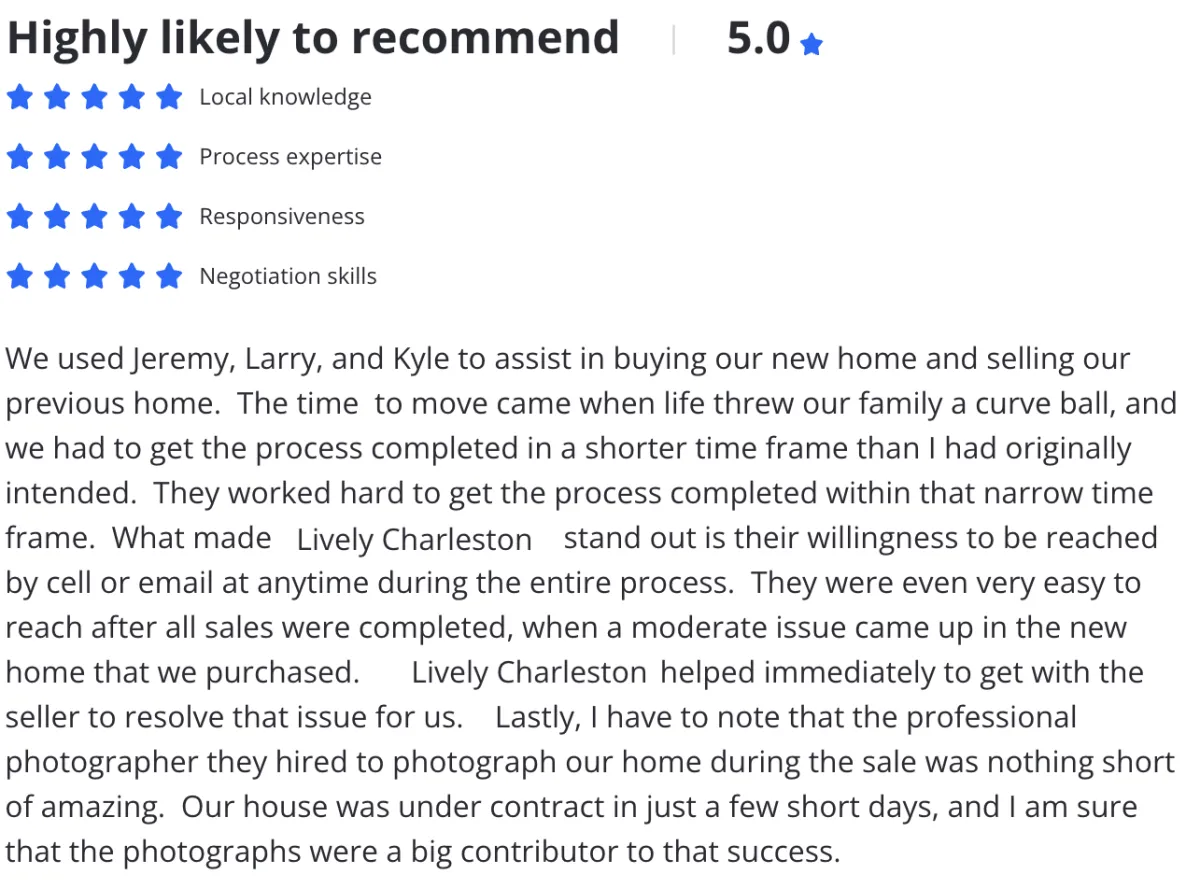Click the 'Local knowledge' label
This screenshot has height=888, width=1200.
click(x=285, y=97)
